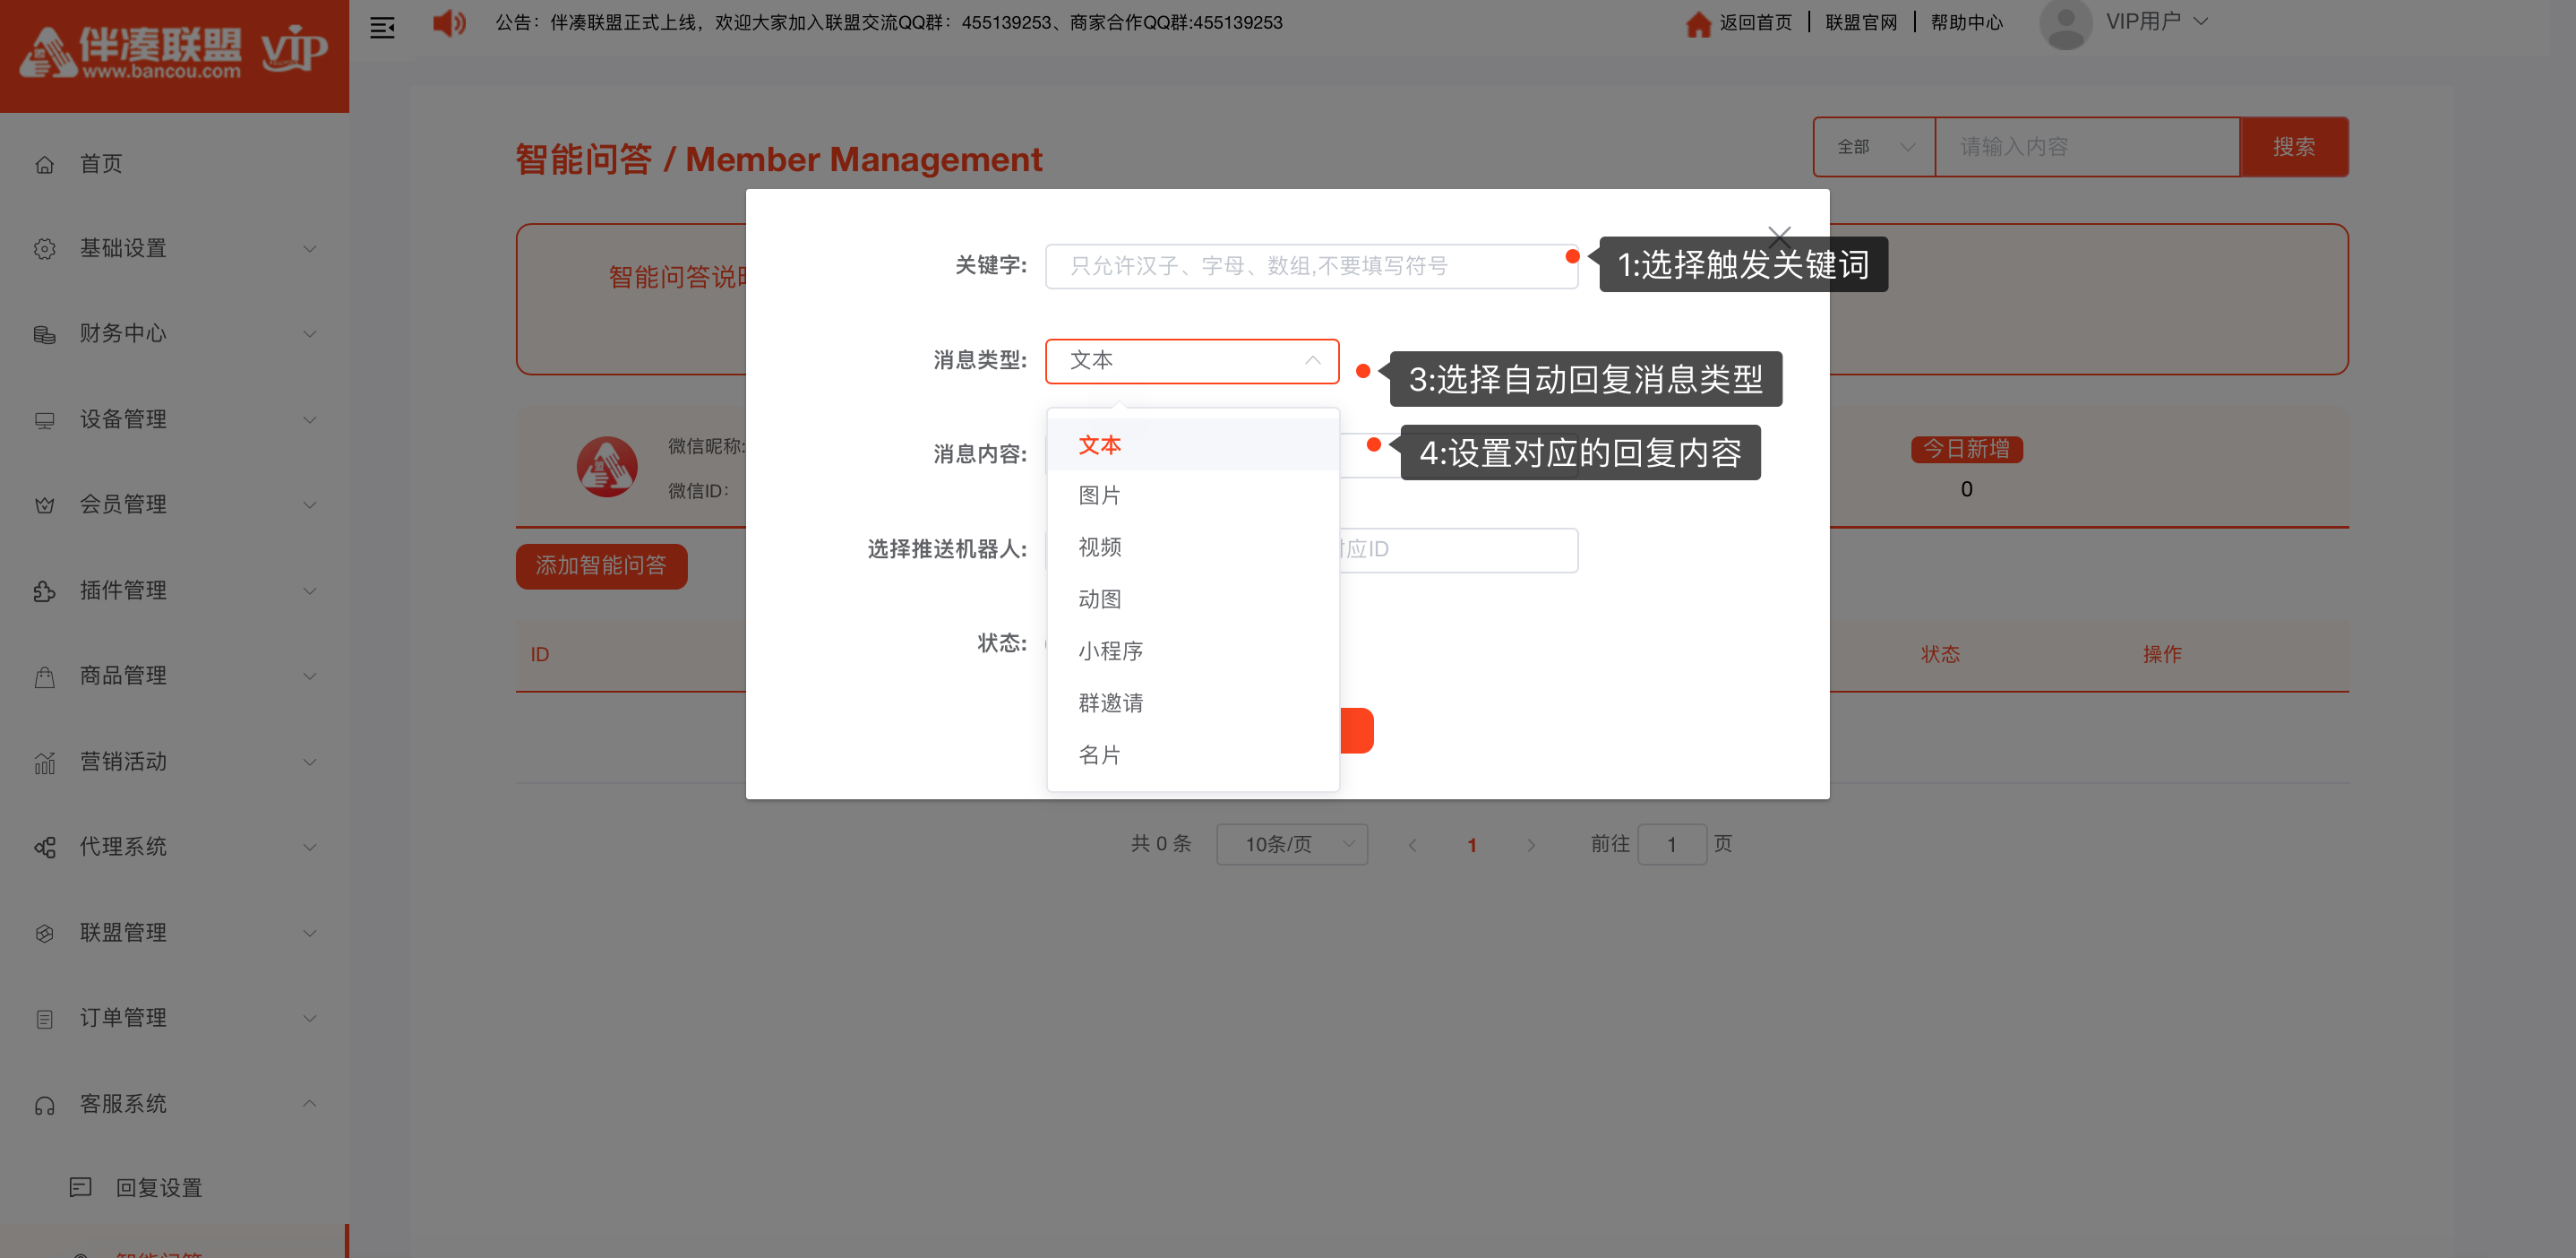The height and width of the screenshot is (1258, 2576).
Task: Click the crown icon for 会员管理
Action: point(44,505)
